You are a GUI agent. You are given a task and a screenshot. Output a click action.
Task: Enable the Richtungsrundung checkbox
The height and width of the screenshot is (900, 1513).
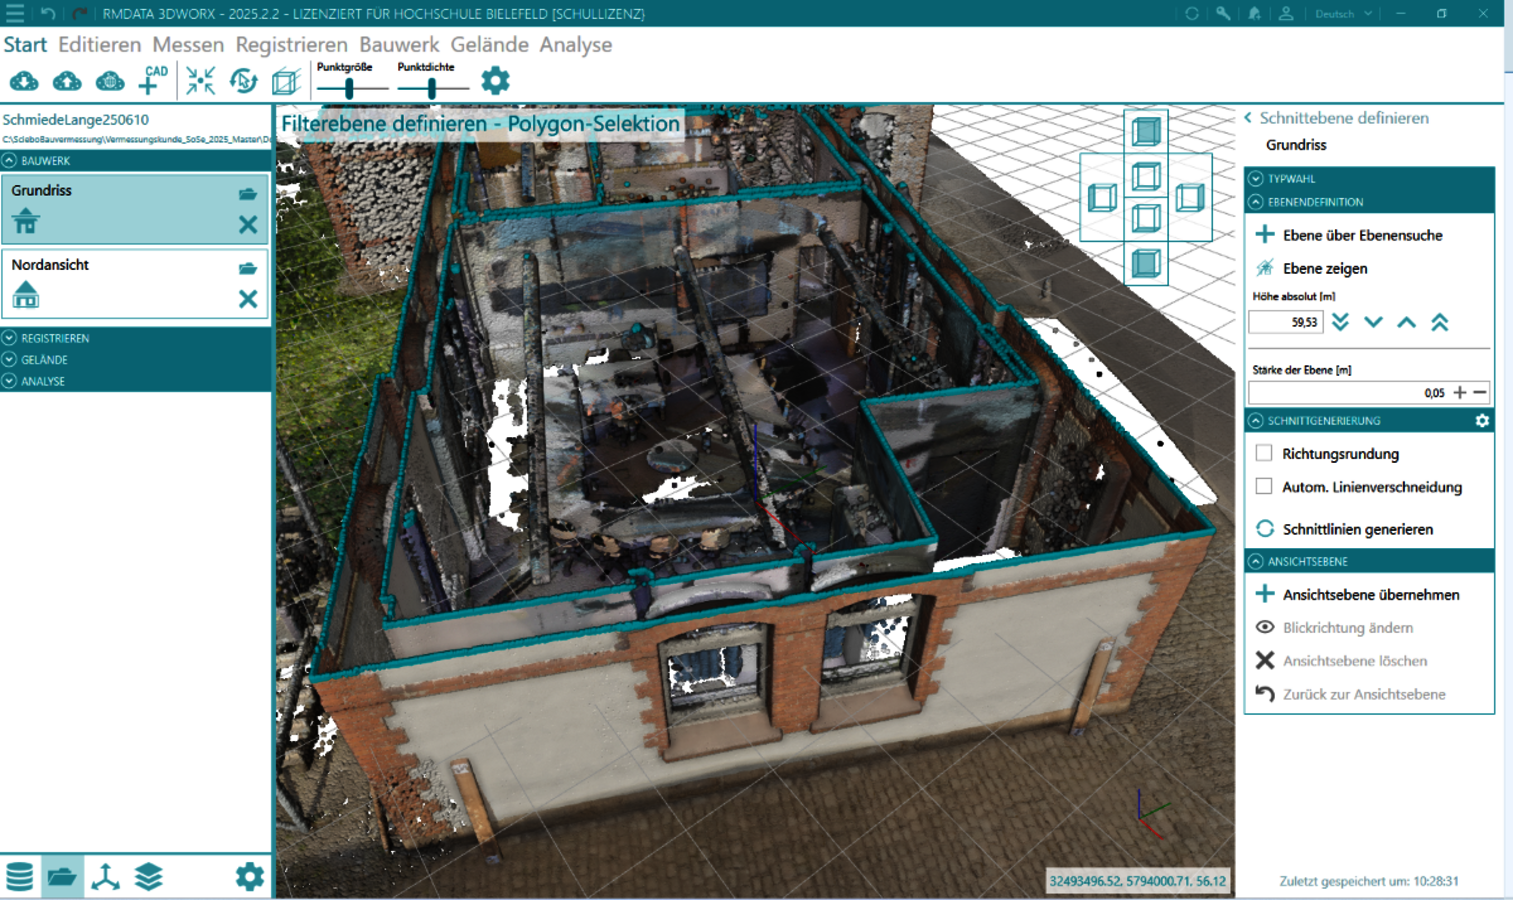[1264, 453]
